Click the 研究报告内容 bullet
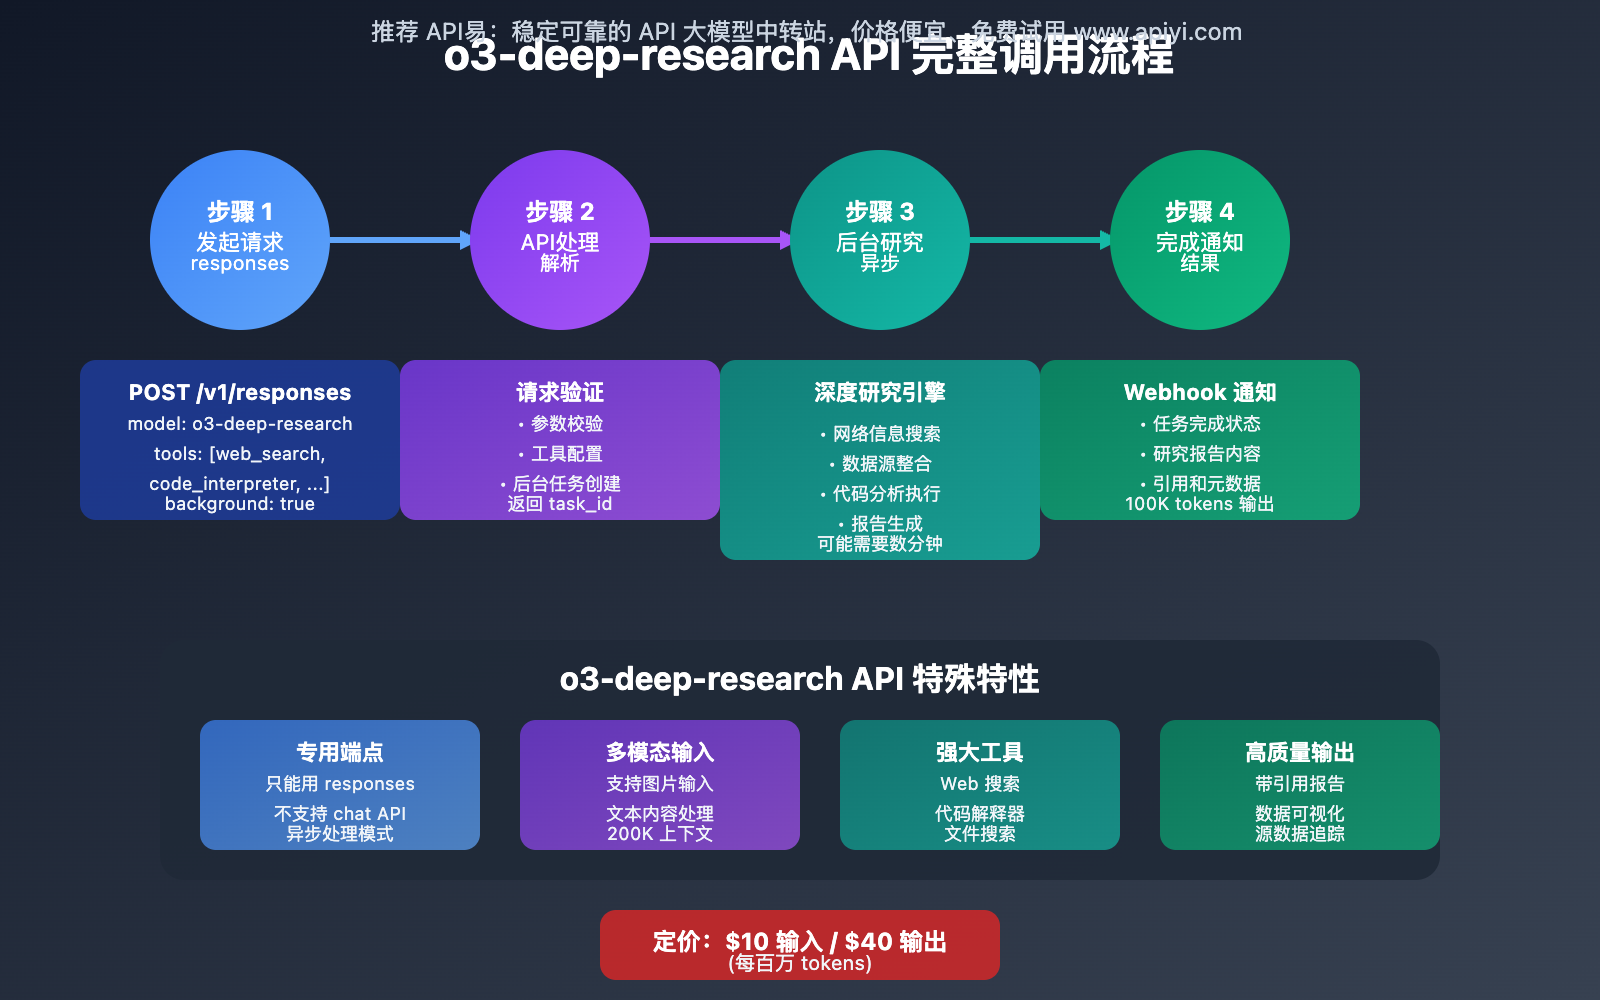 point(1200,454)
